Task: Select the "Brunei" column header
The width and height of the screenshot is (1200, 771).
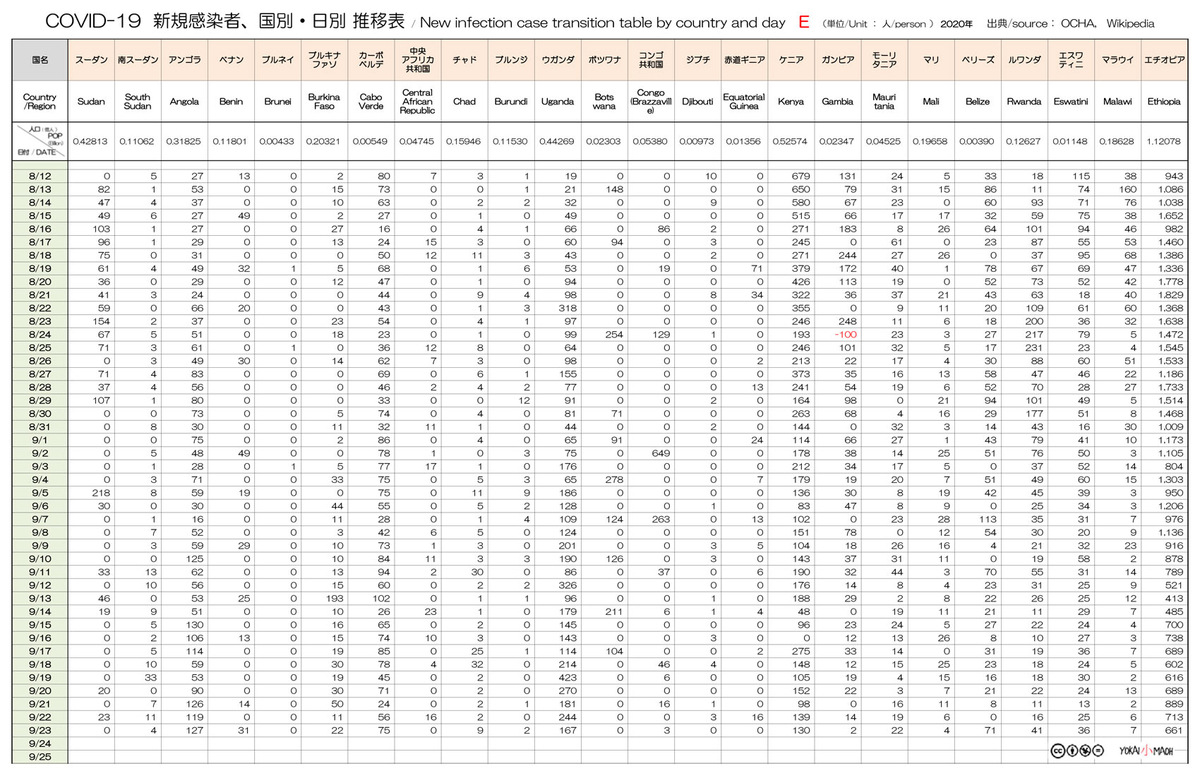Action: coord(277,101)
